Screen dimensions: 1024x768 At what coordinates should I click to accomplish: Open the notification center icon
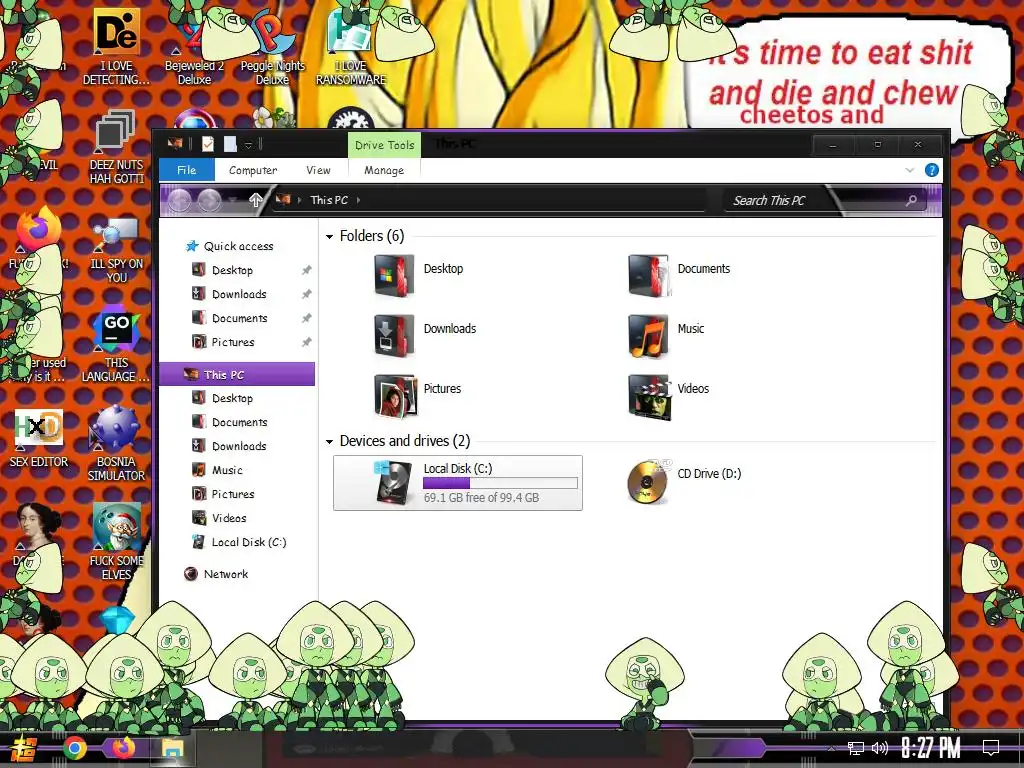pyautogui.click(x=991, y=748)
